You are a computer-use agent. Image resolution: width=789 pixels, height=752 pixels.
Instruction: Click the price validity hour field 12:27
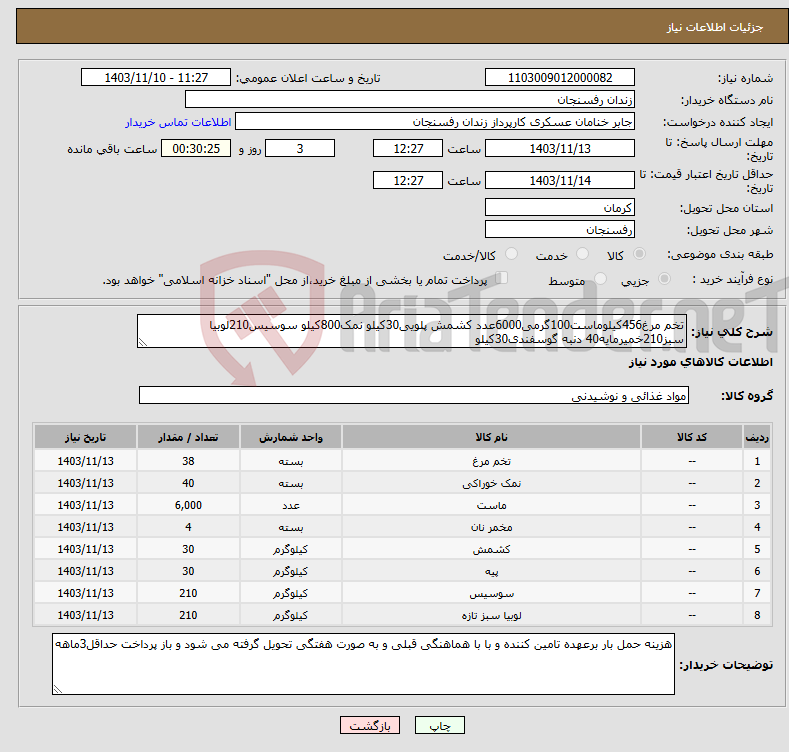click(408, 180)
